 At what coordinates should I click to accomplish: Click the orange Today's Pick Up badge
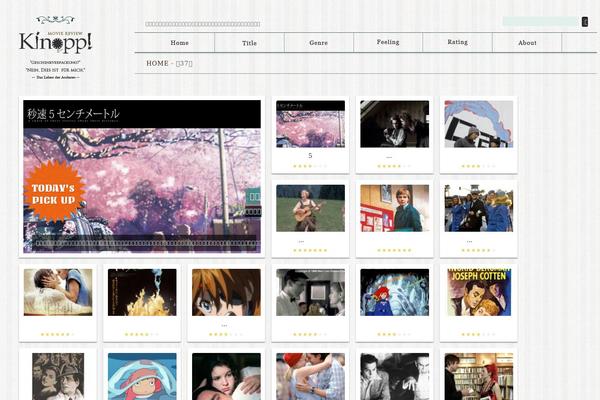tap(54, 192)
